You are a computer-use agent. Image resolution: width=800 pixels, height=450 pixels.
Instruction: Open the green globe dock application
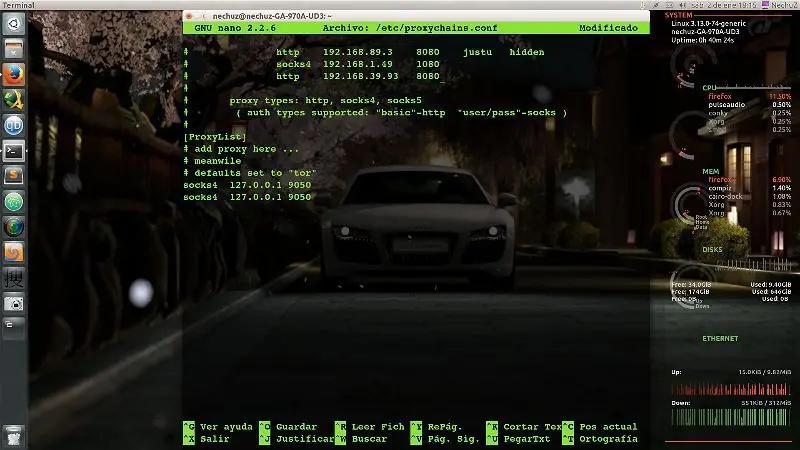coord(14,202)
